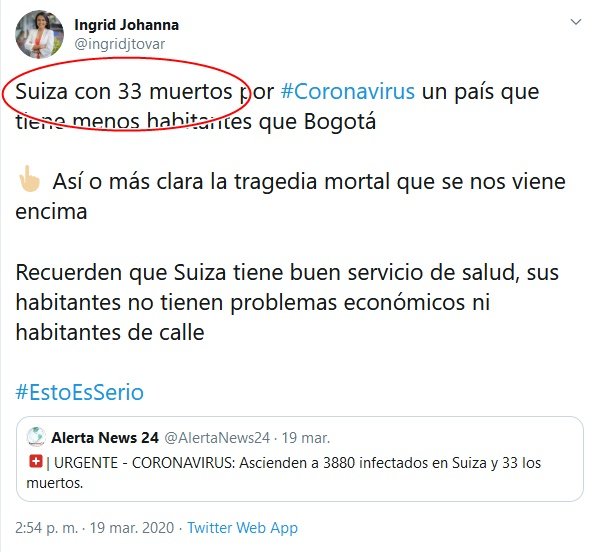
Task: Click the 19 mar. 2020 date text
Action: pyautogui.click(x=132, y=528)
